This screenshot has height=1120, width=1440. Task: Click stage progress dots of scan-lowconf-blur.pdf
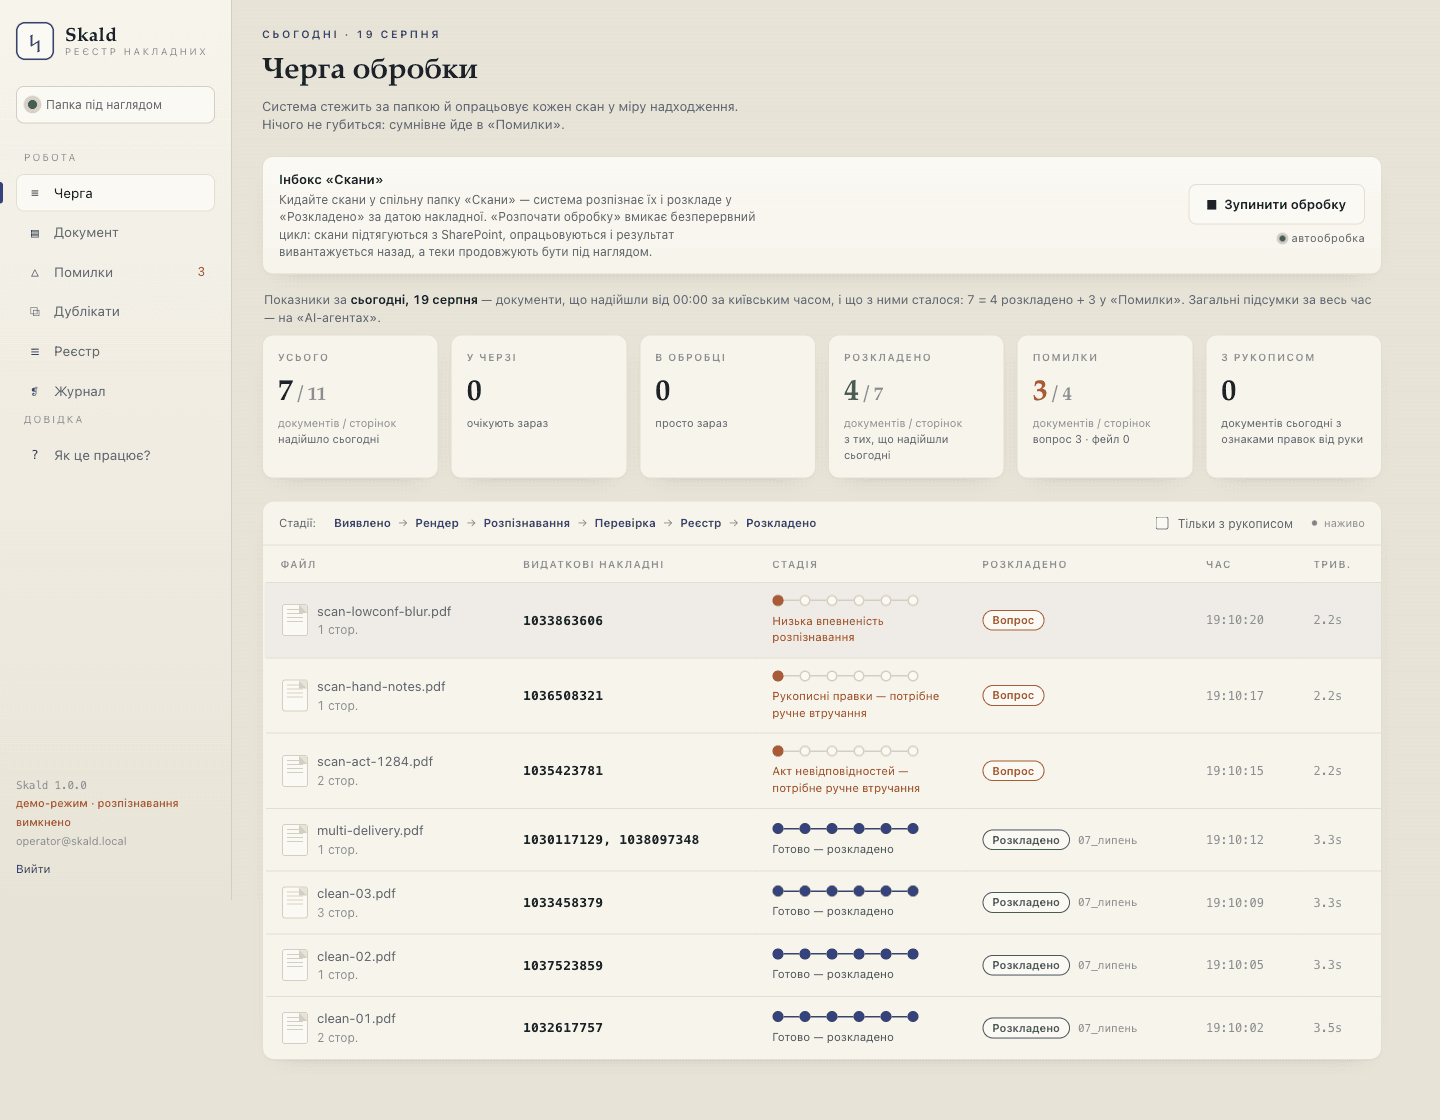[x=845, y=601]
